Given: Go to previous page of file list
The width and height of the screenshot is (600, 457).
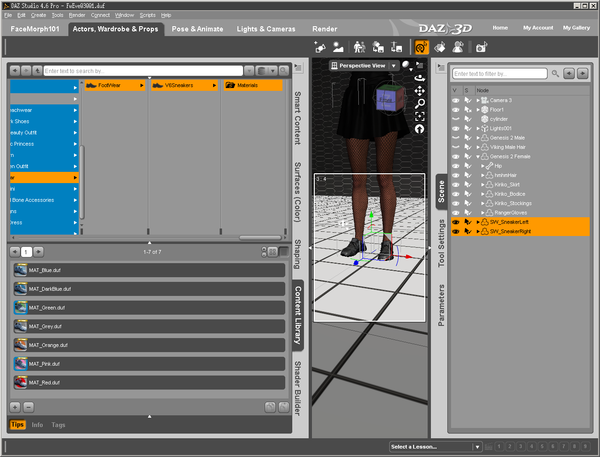Looking at the screenshot, I should pyautogui.click(x=15, y=252).
